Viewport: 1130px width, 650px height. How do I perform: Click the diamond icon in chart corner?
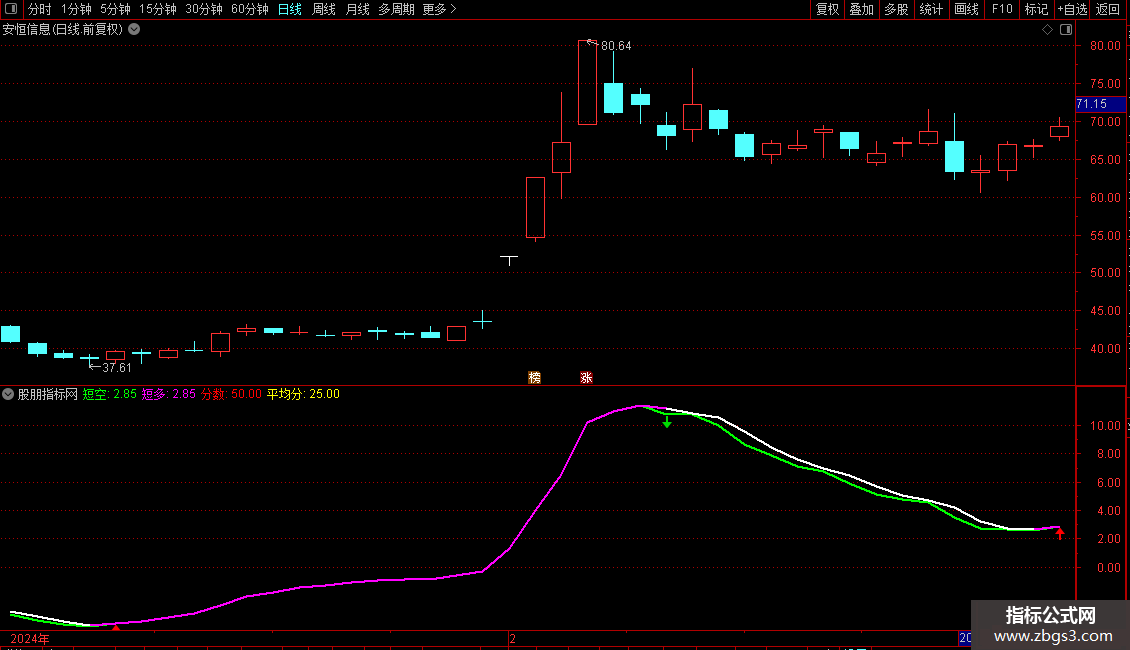pos(1048,30)
